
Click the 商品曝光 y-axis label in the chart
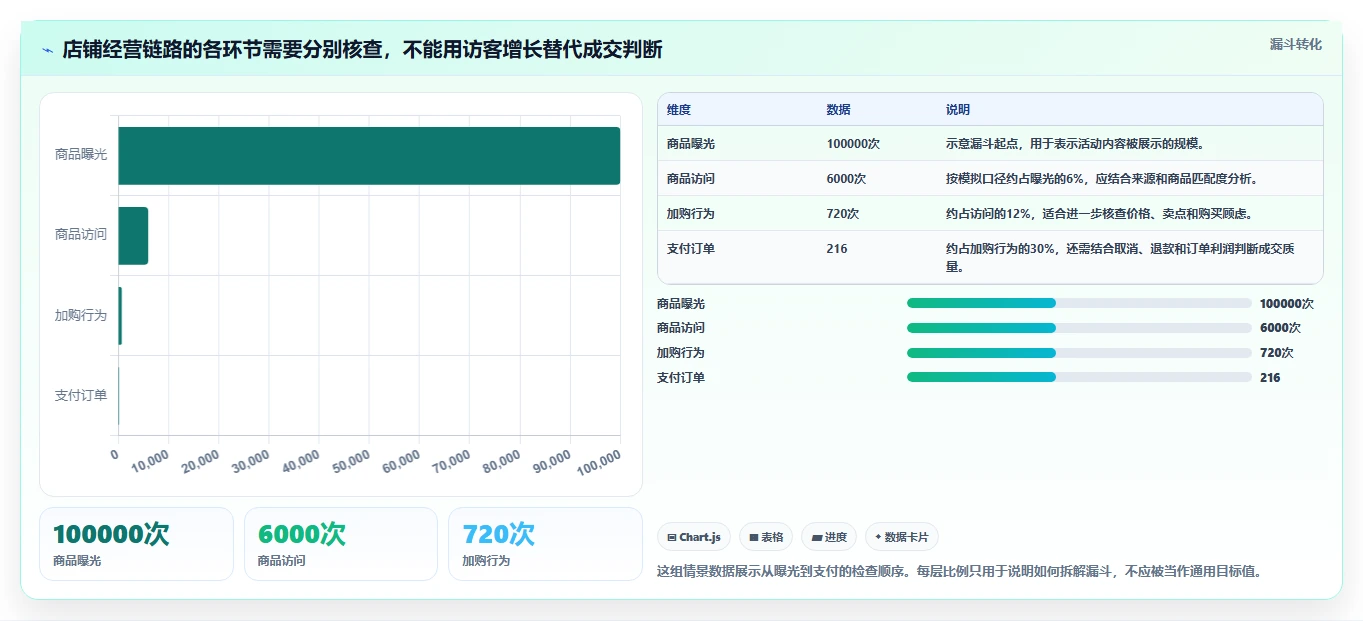[x=81, y=155]
